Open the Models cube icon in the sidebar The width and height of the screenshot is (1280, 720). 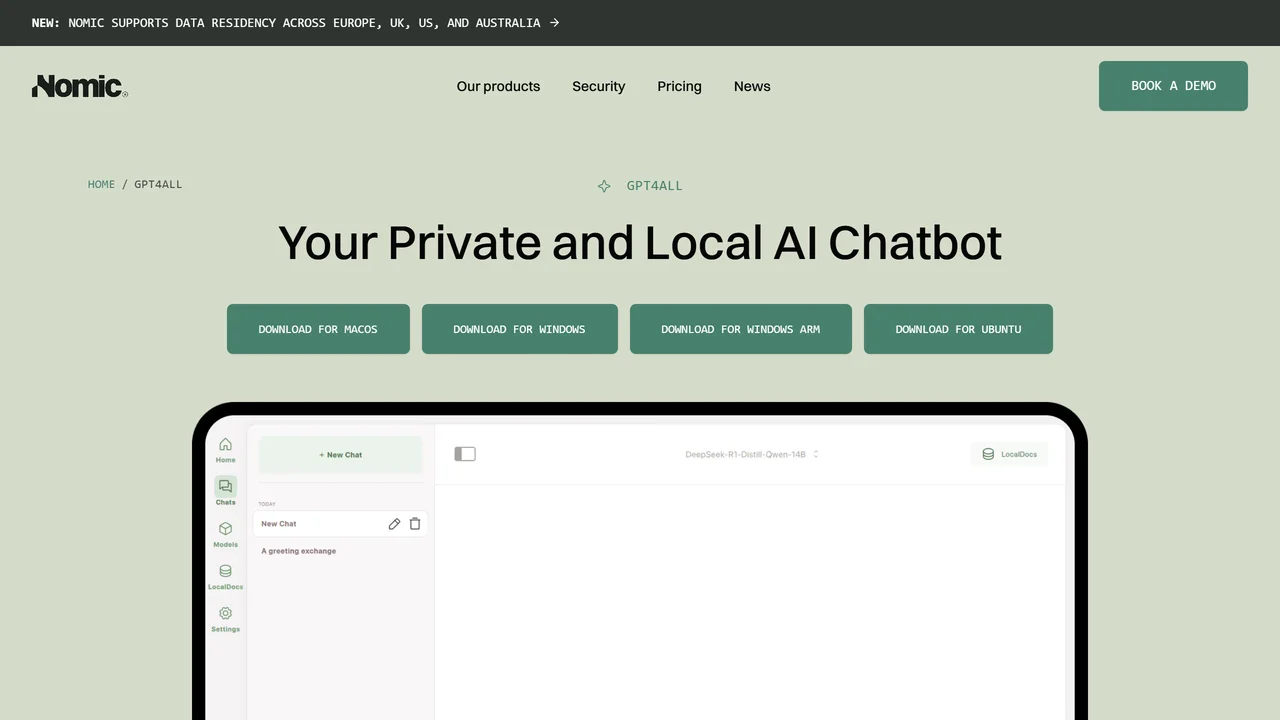(x=226, y=534)
